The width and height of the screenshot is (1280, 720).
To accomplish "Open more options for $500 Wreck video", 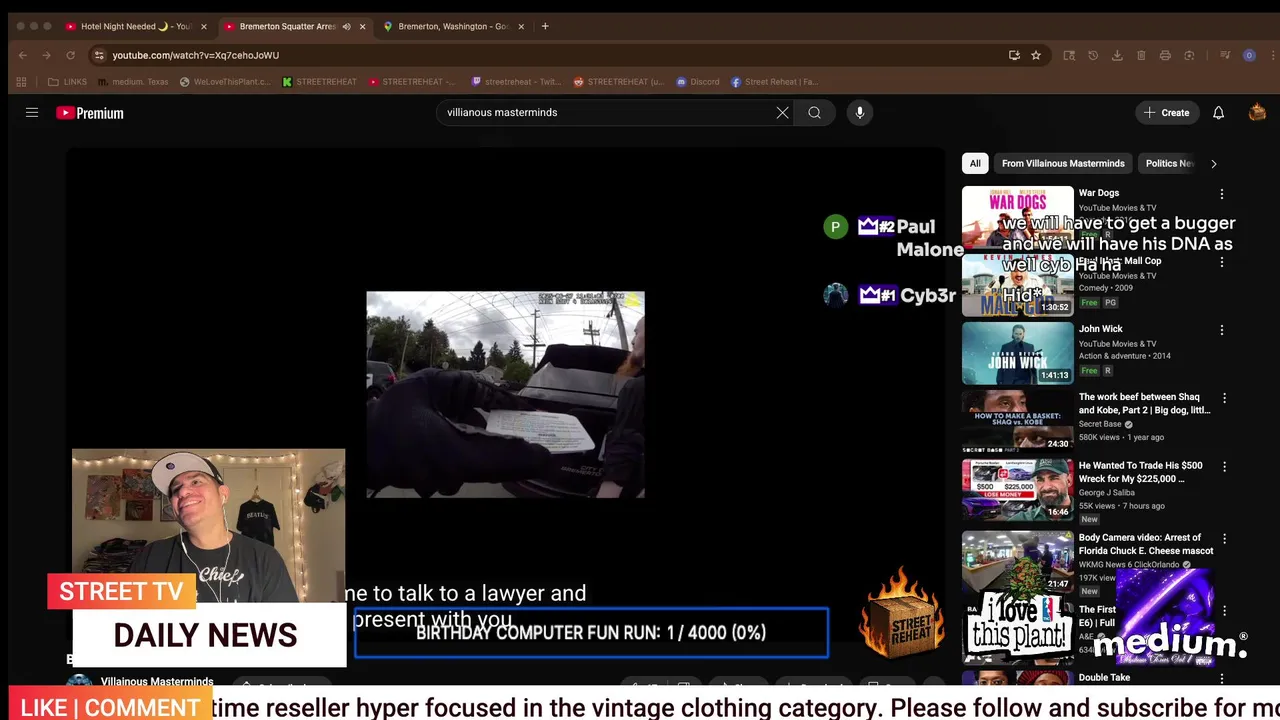I will 1224,467.
